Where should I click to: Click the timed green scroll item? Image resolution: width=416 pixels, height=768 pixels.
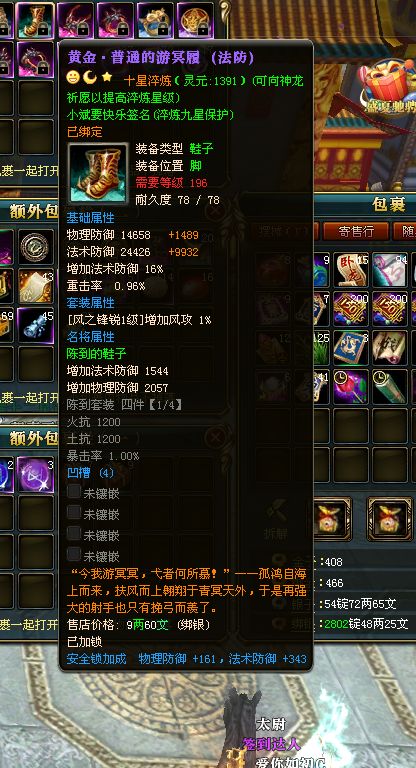pyautogui.click(x=390, y=387)
